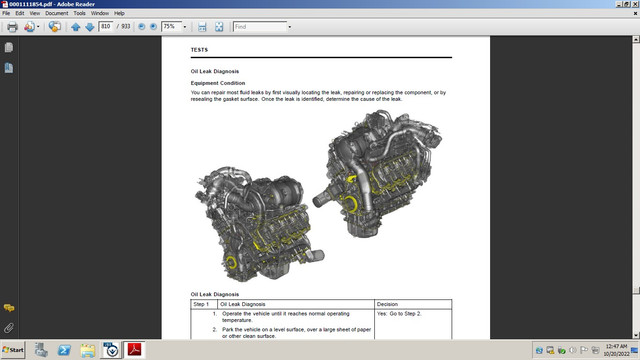This screenshot has height=360, width=640.
Task: Click the 'Decision' table header cell
Action: (413, 304)
